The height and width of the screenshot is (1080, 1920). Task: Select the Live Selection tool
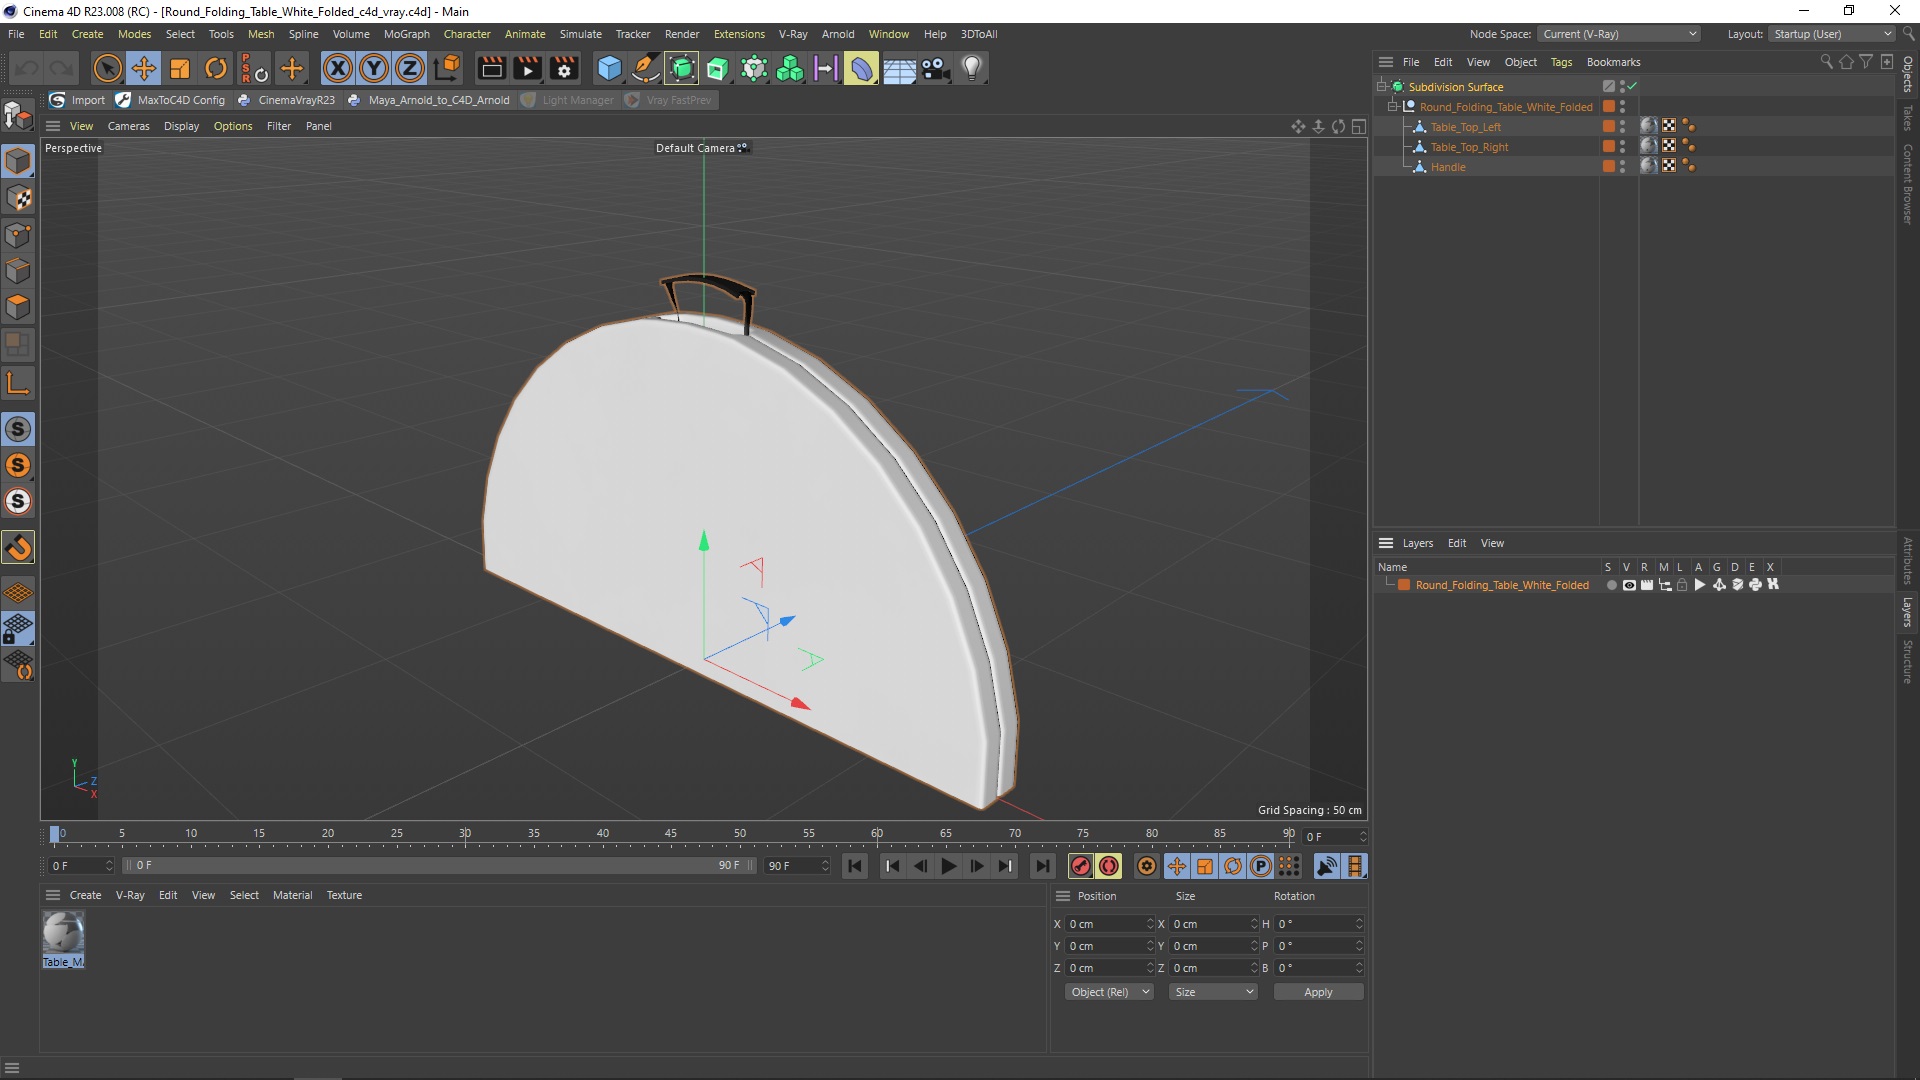click(107, 69)
